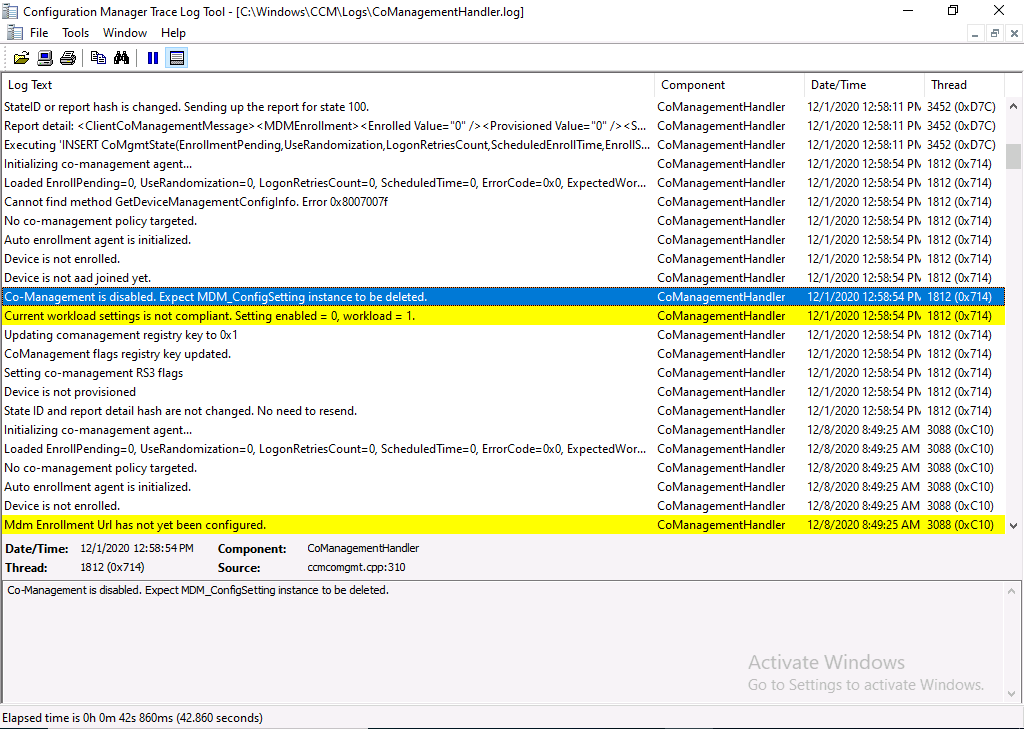Select the "Executing 'INSERT CoMgmtState" row
The height and width of the screenshot is (729, 1024).
503,145
